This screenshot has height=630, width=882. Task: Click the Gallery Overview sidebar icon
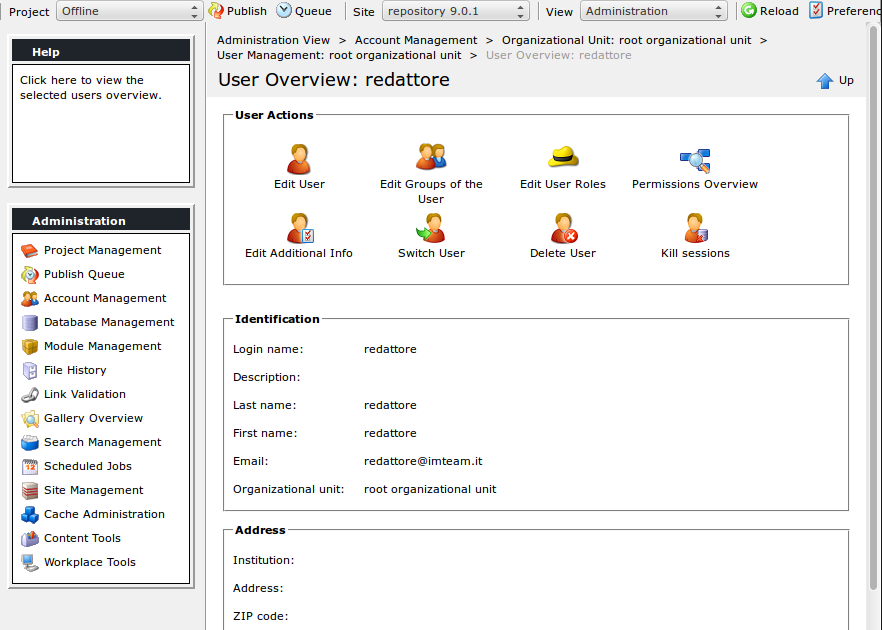(30, 419)
